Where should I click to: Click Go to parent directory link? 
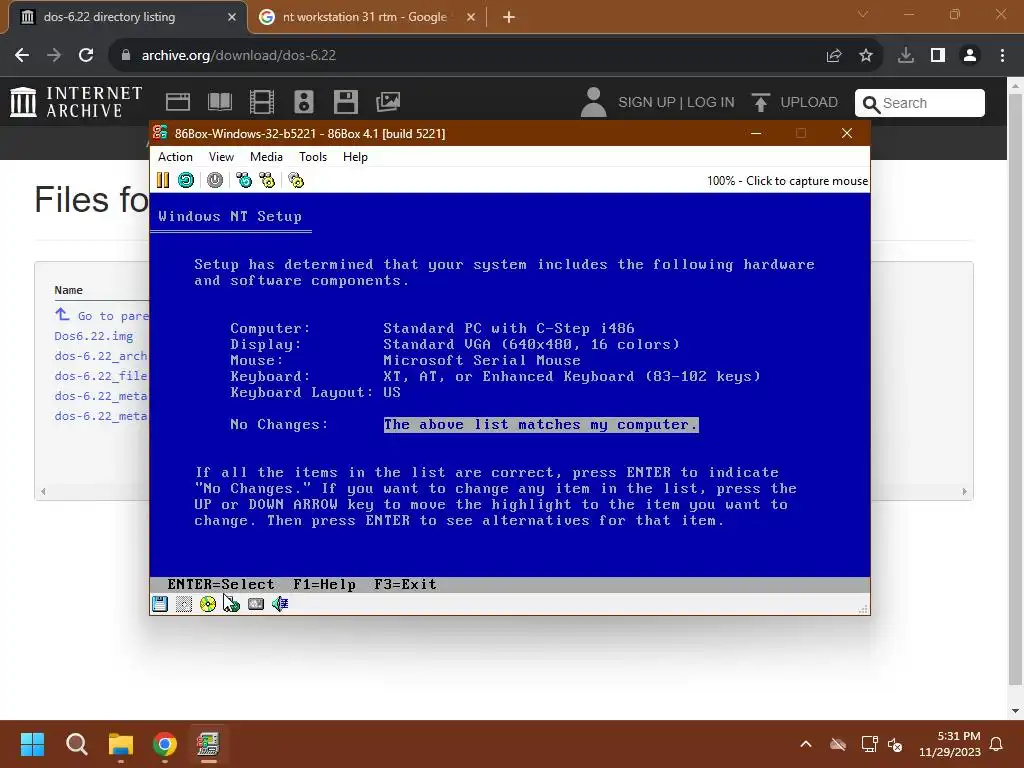click(102, 315)
